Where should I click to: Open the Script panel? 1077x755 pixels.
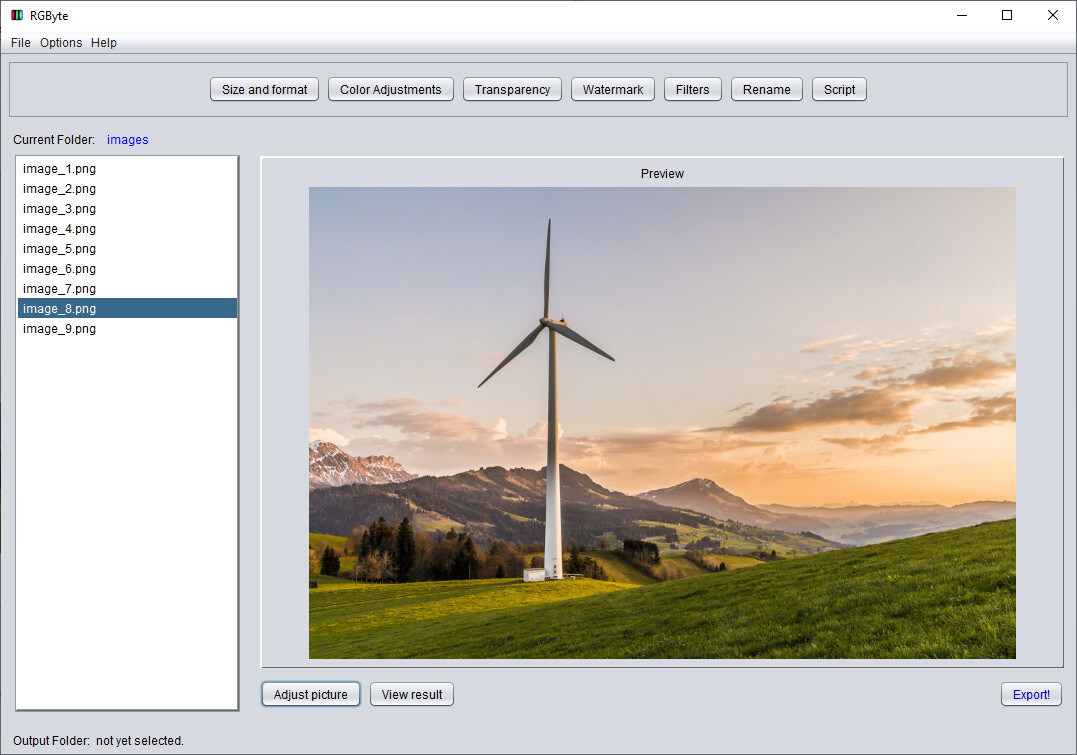[x=838, y=89]
